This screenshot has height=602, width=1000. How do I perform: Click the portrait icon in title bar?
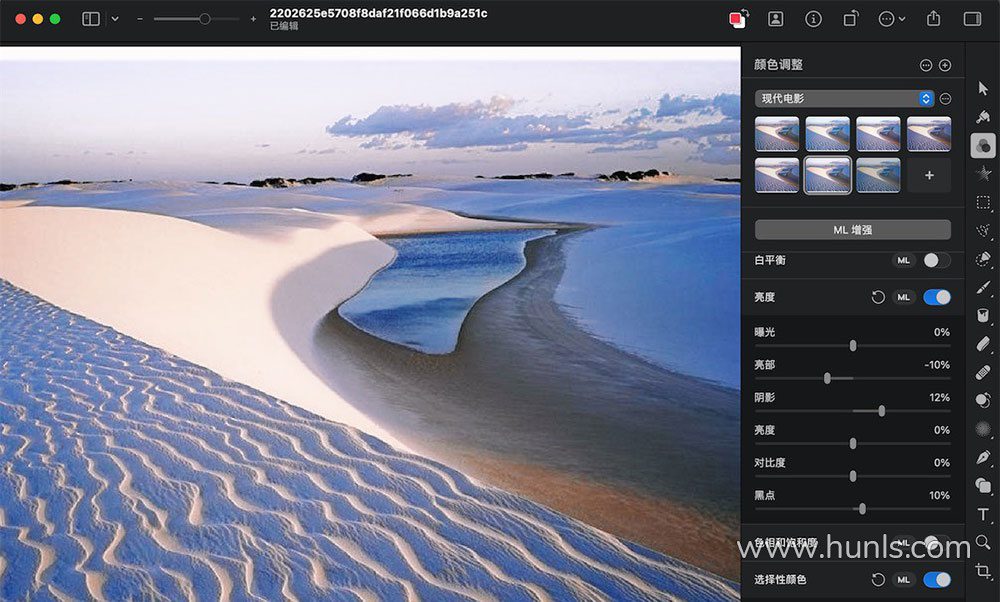coord(776,19)
